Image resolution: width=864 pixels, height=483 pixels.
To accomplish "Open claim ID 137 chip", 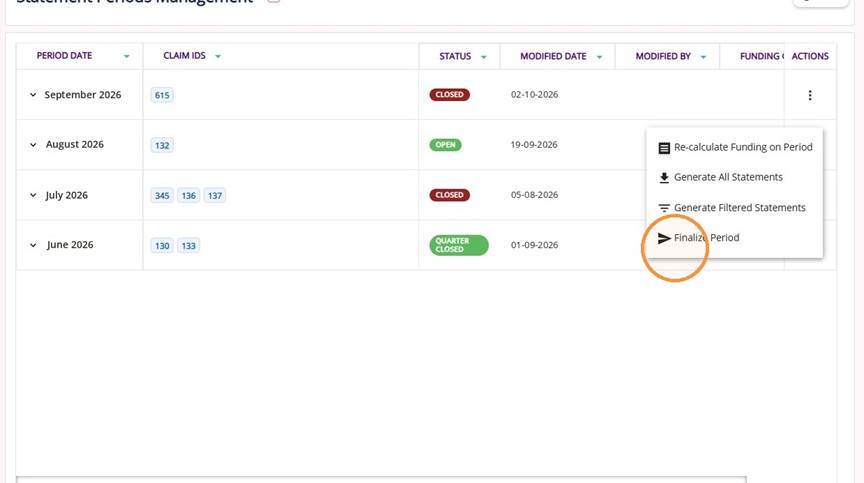I will (215, 196).
